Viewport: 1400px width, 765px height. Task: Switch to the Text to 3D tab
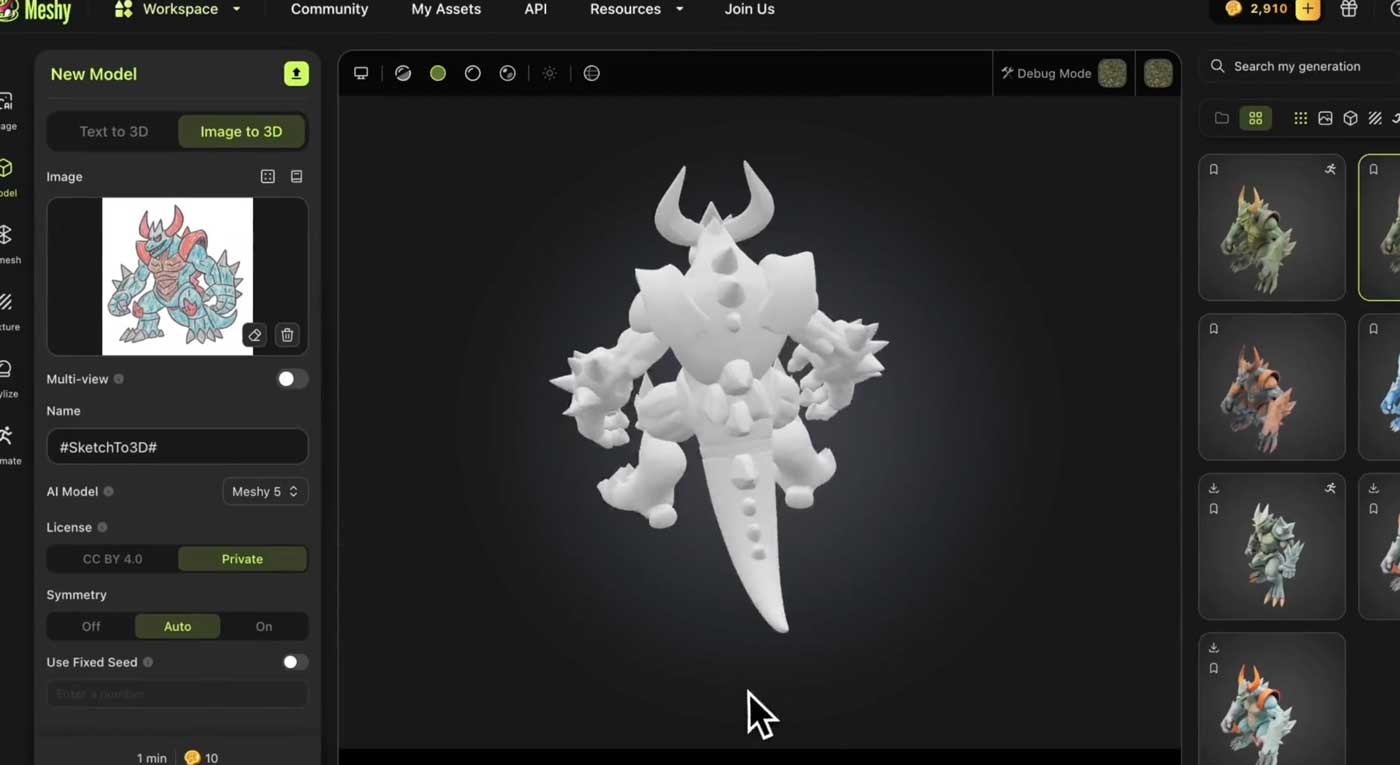tap(113, 131)
